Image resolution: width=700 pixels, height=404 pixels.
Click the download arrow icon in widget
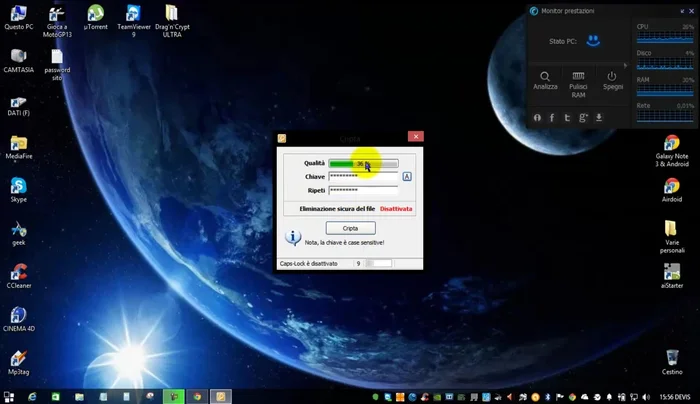pos(599,118)
